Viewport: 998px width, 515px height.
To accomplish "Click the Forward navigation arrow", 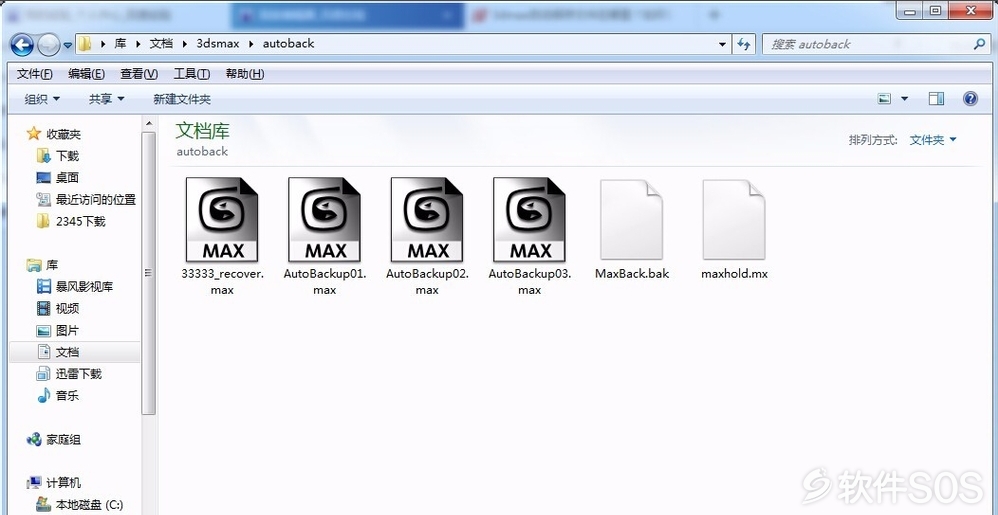I will click(49, 45).
